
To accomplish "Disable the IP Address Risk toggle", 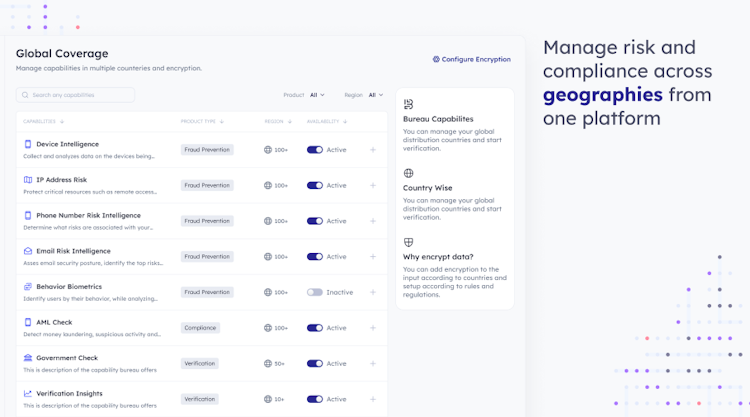I will (x=315, y=186).
